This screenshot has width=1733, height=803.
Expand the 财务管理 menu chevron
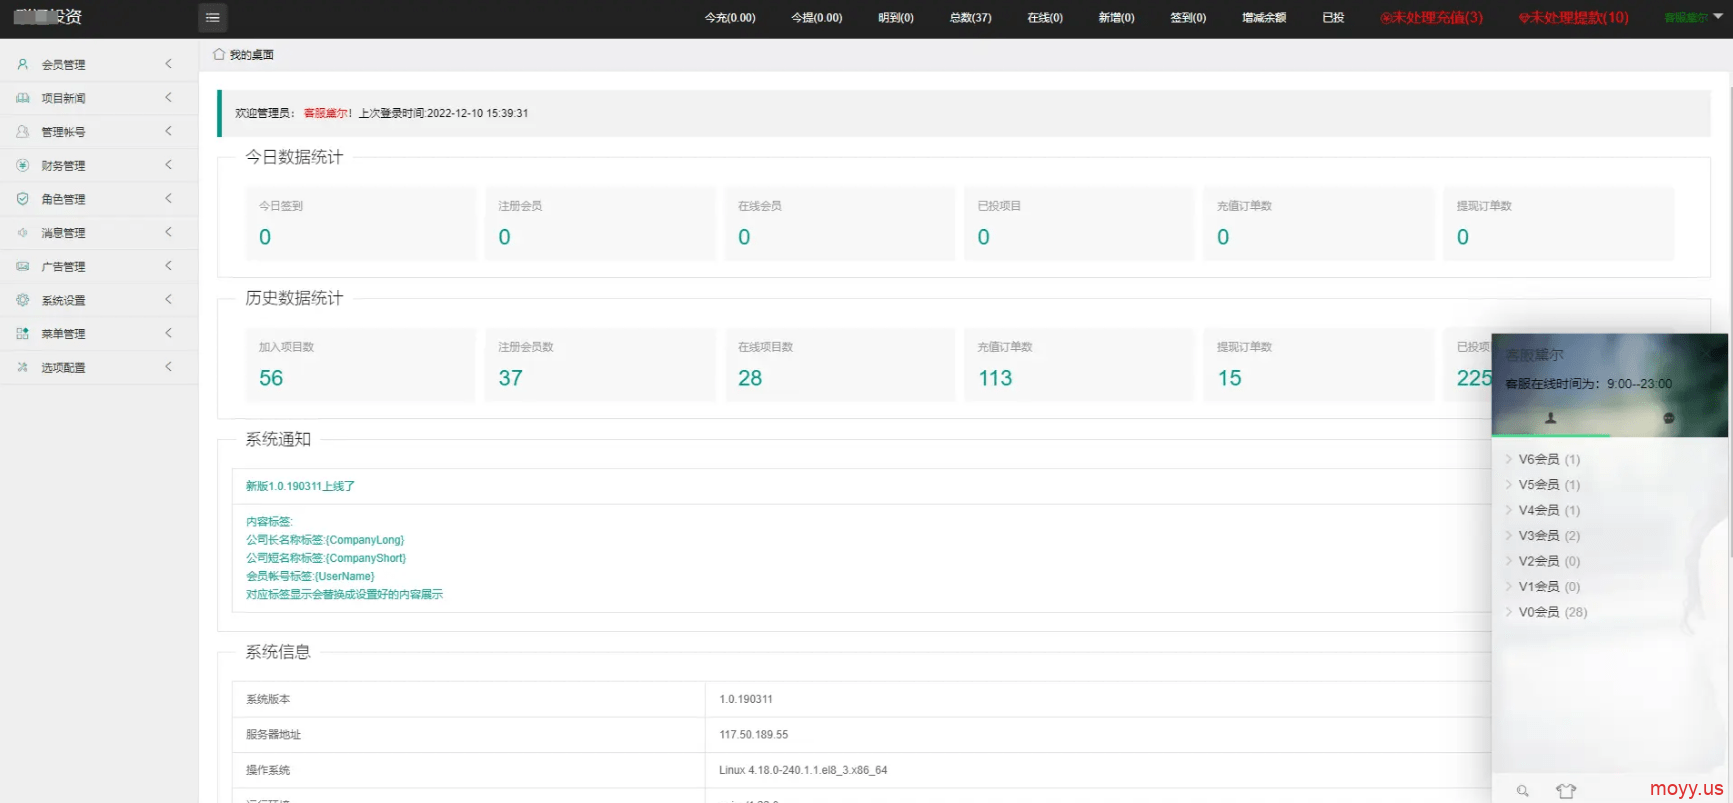pos(168,165)
